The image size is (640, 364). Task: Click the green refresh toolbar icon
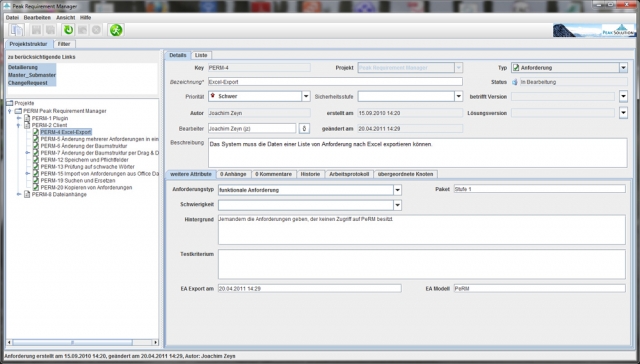pyautogui.click(x=68, y=30)
